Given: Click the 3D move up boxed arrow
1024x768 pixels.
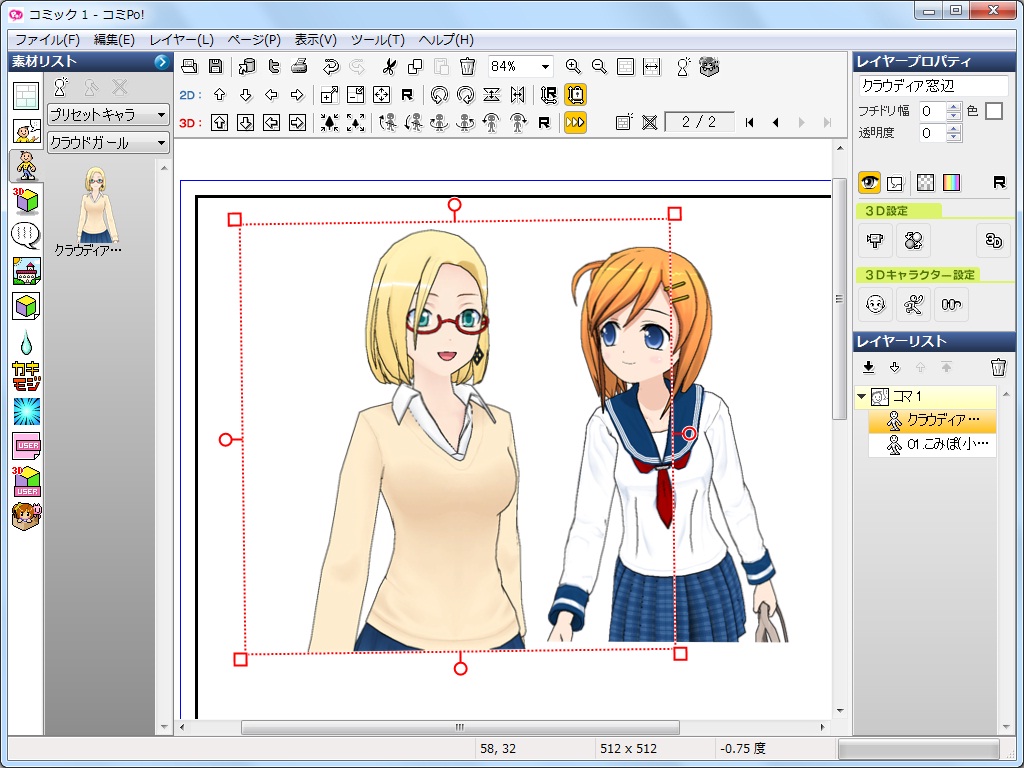Looking at the screenshot, I should 219,122.
